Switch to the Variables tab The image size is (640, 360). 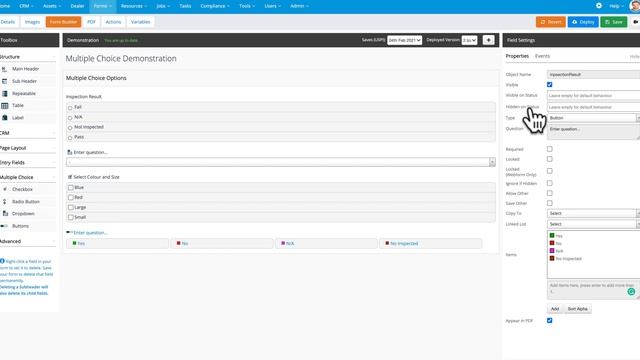pos(140,22)
